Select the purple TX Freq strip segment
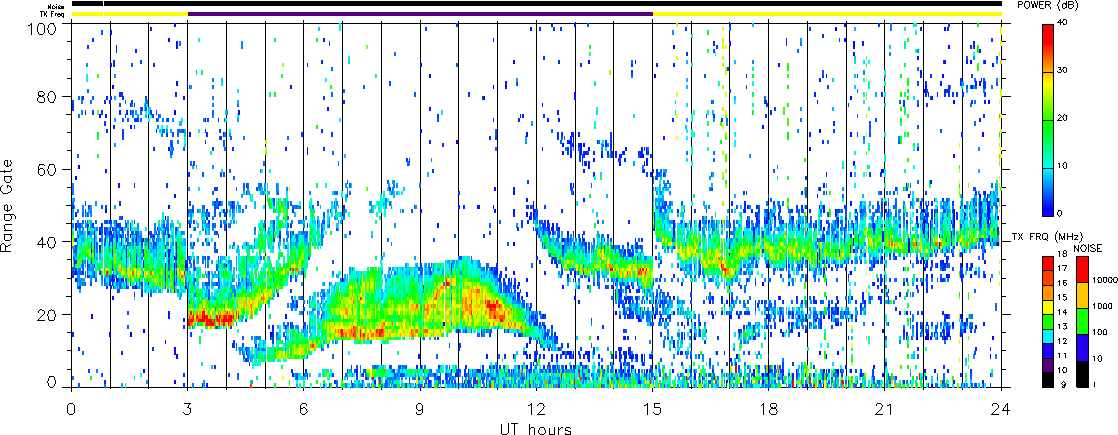Viewport: 1118px width, 435px height. [421, 14]
